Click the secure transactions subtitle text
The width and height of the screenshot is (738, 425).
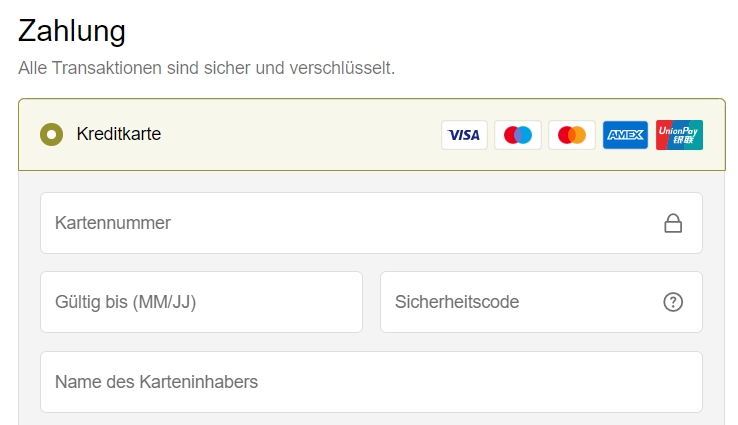point(207,68)
